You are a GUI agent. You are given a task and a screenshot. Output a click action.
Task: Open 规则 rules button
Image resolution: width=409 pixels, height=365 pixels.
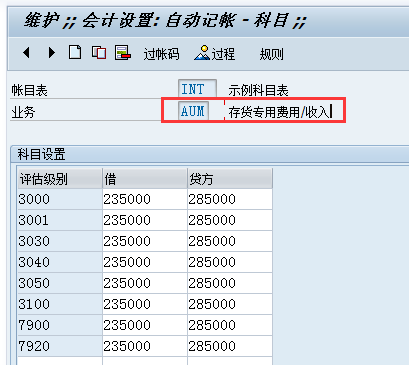(x=271, y=54)
